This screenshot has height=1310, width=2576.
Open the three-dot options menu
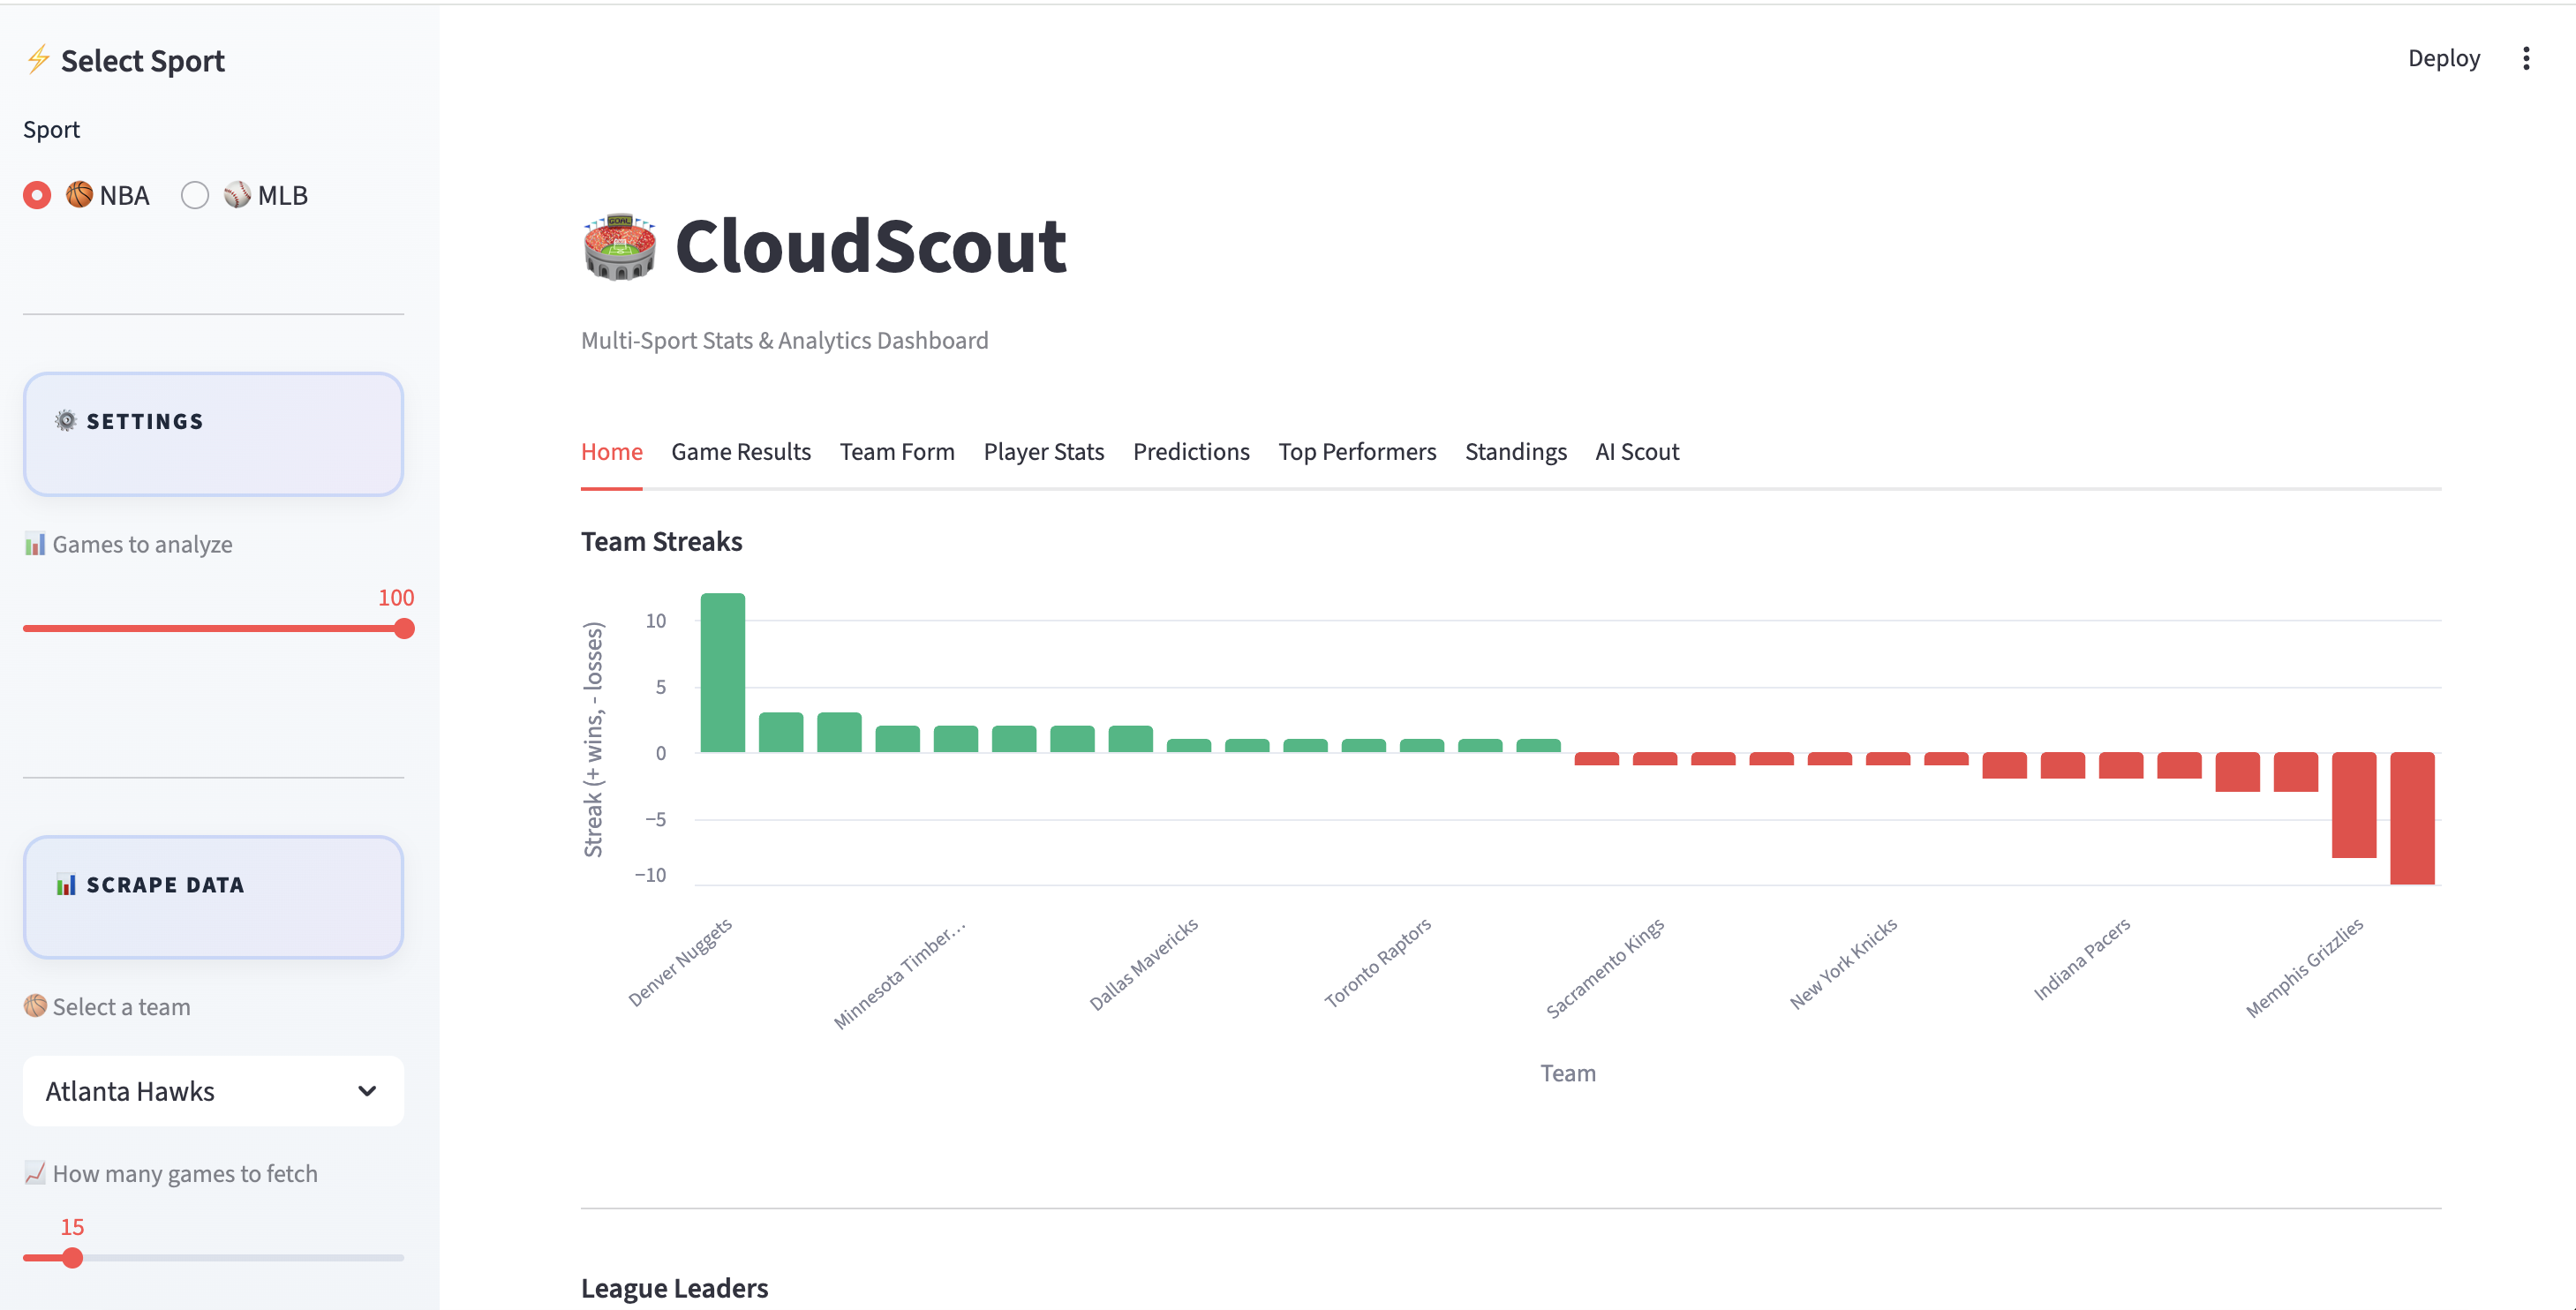pyautogui.click(x=2527, y=59)
